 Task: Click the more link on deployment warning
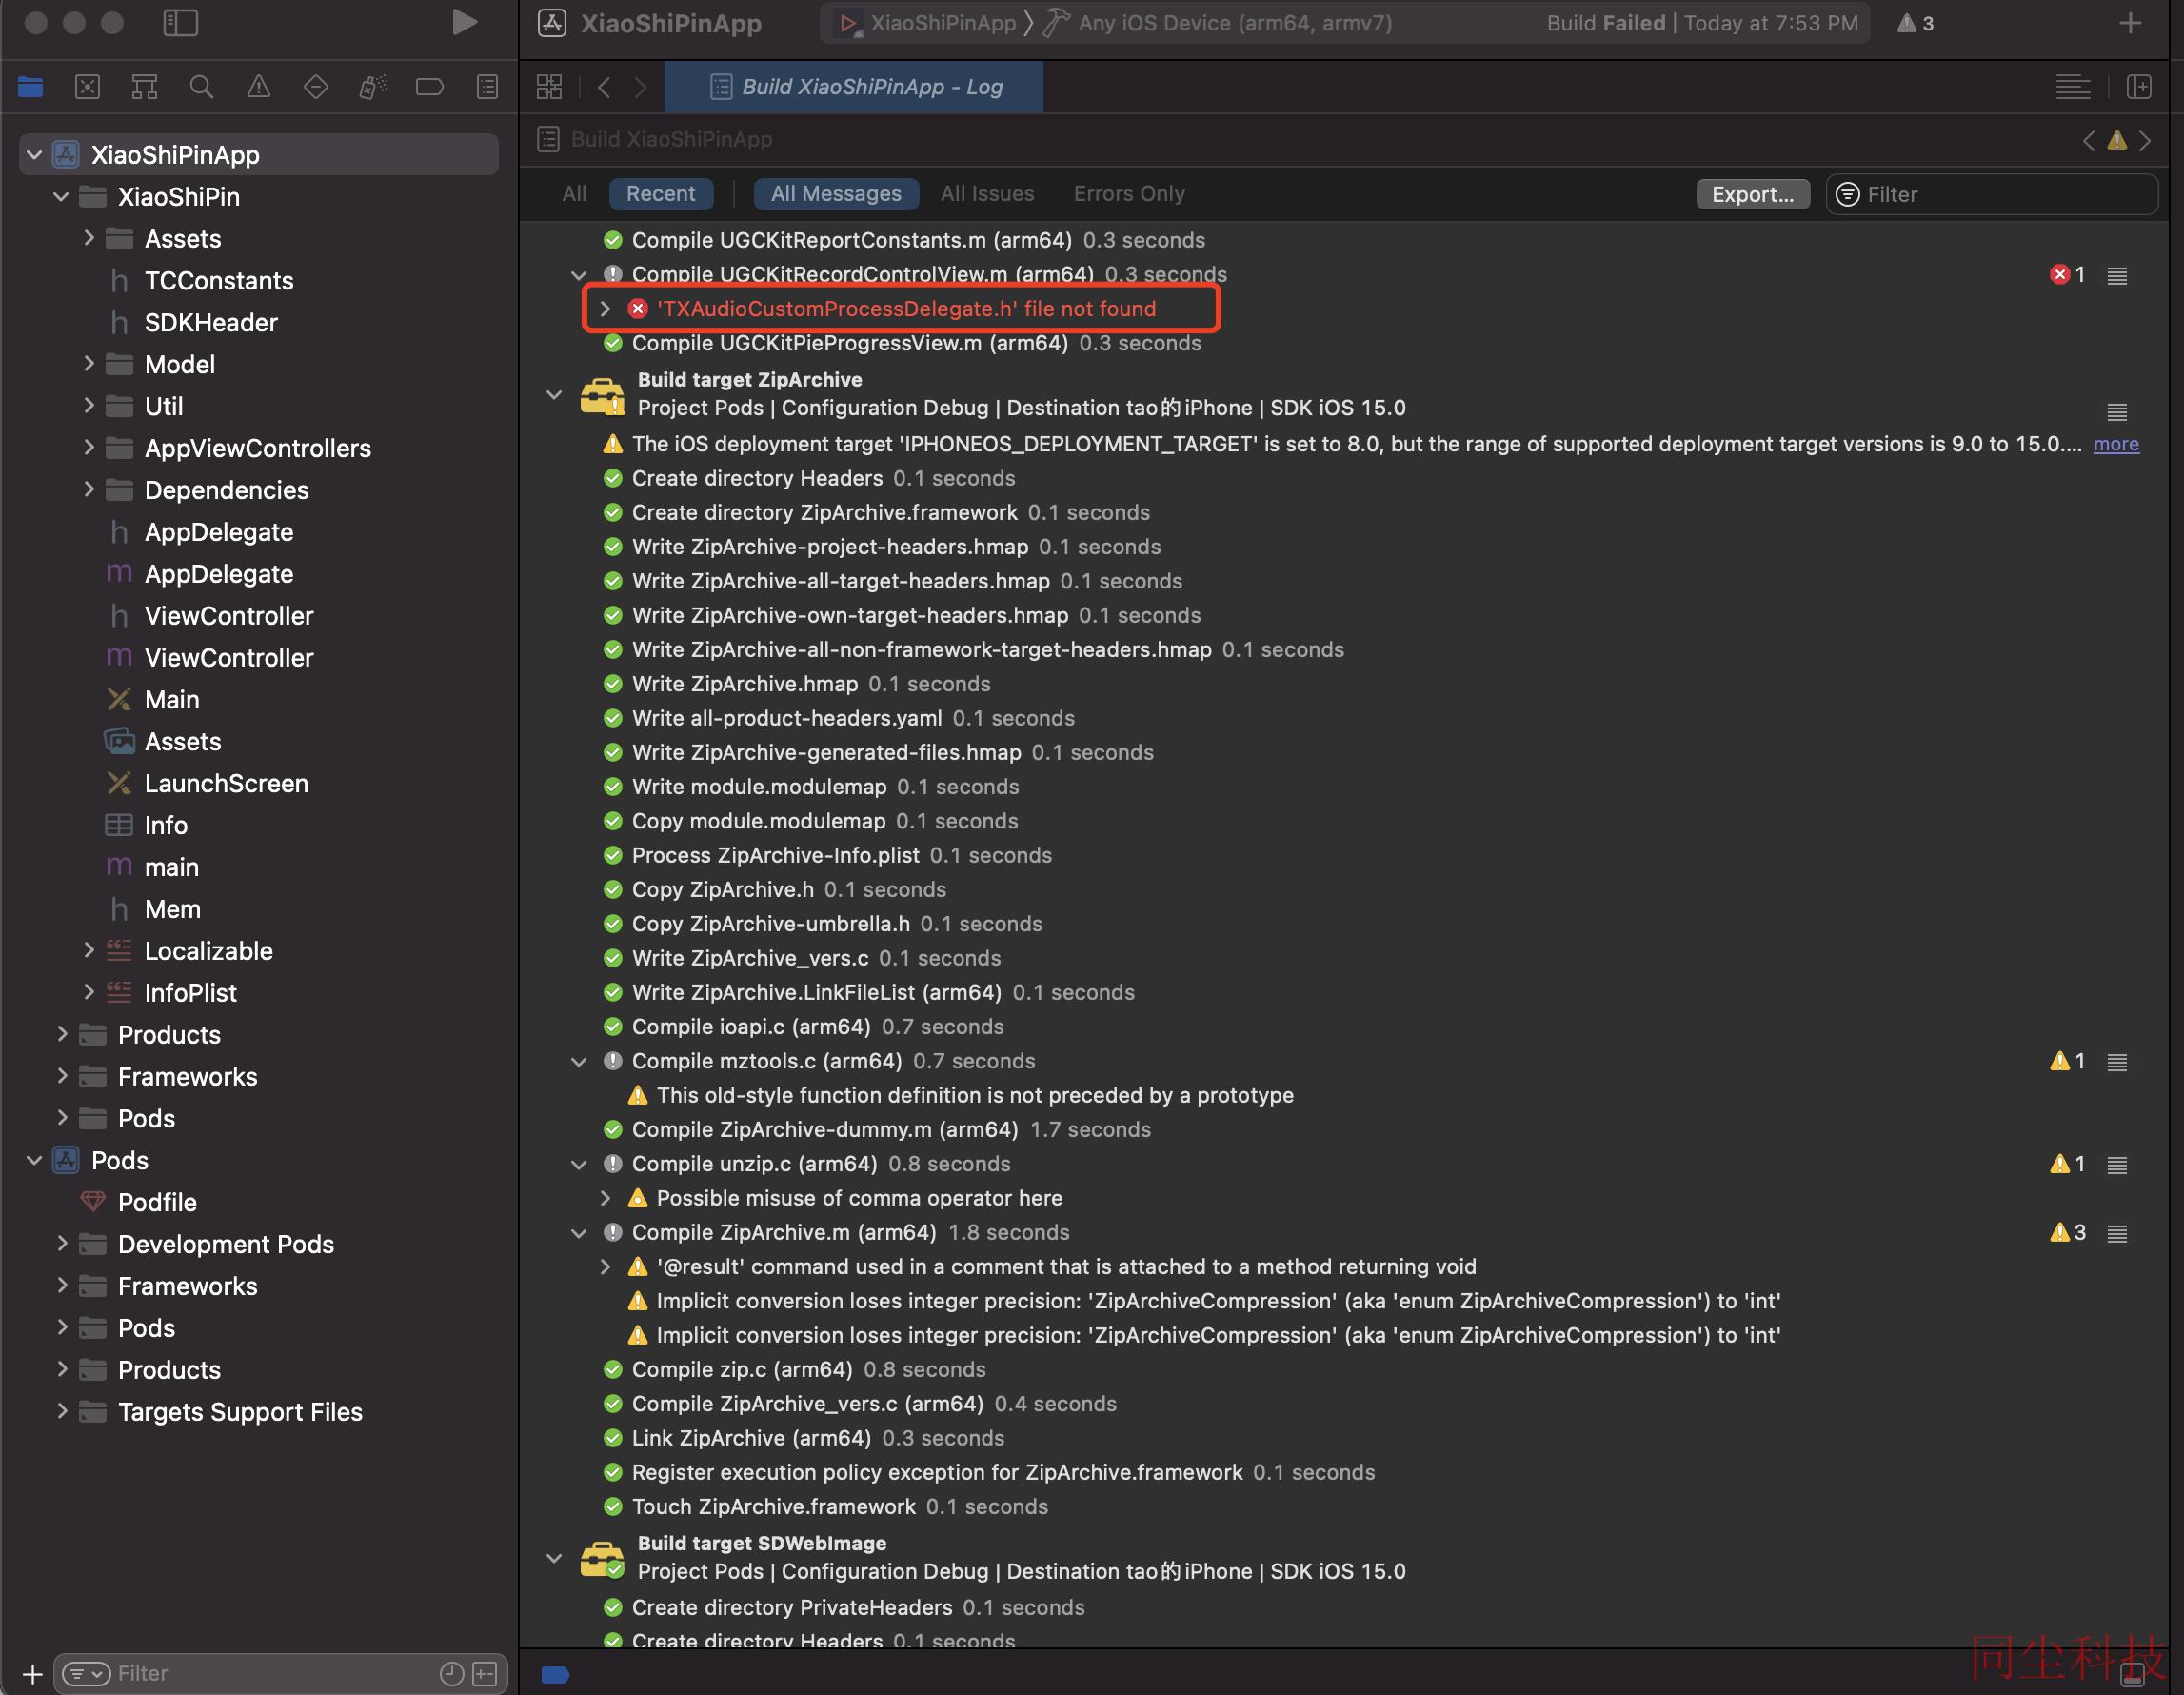(2116, 444)
